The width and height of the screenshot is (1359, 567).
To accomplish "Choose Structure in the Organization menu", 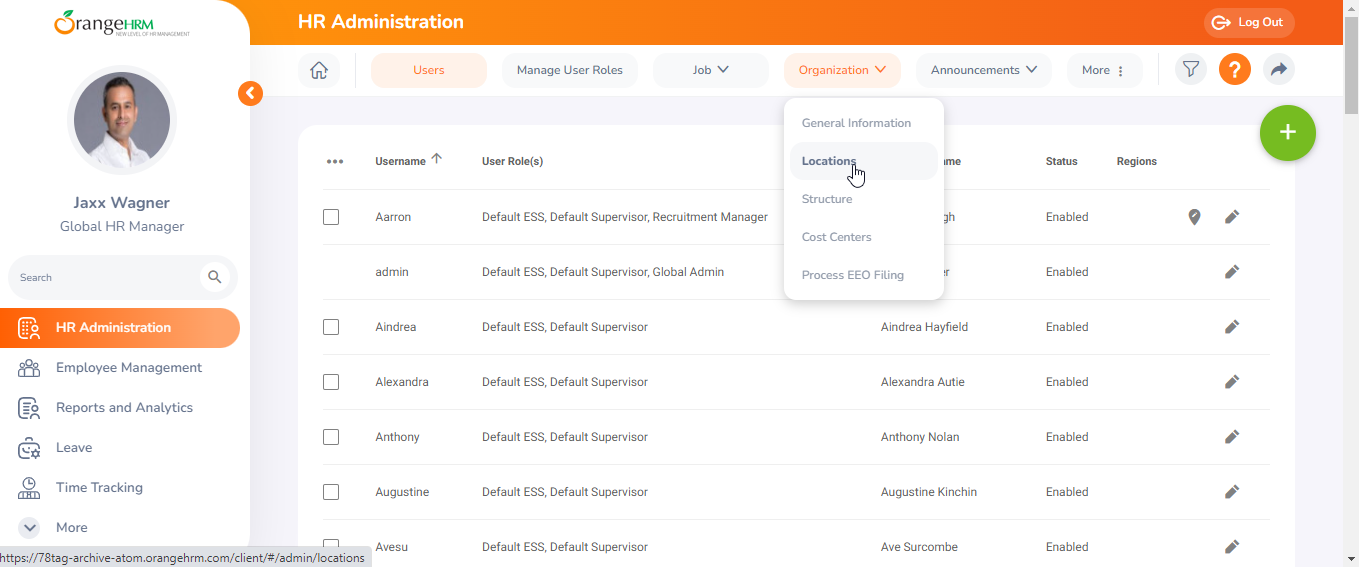I will pos(863,199).
